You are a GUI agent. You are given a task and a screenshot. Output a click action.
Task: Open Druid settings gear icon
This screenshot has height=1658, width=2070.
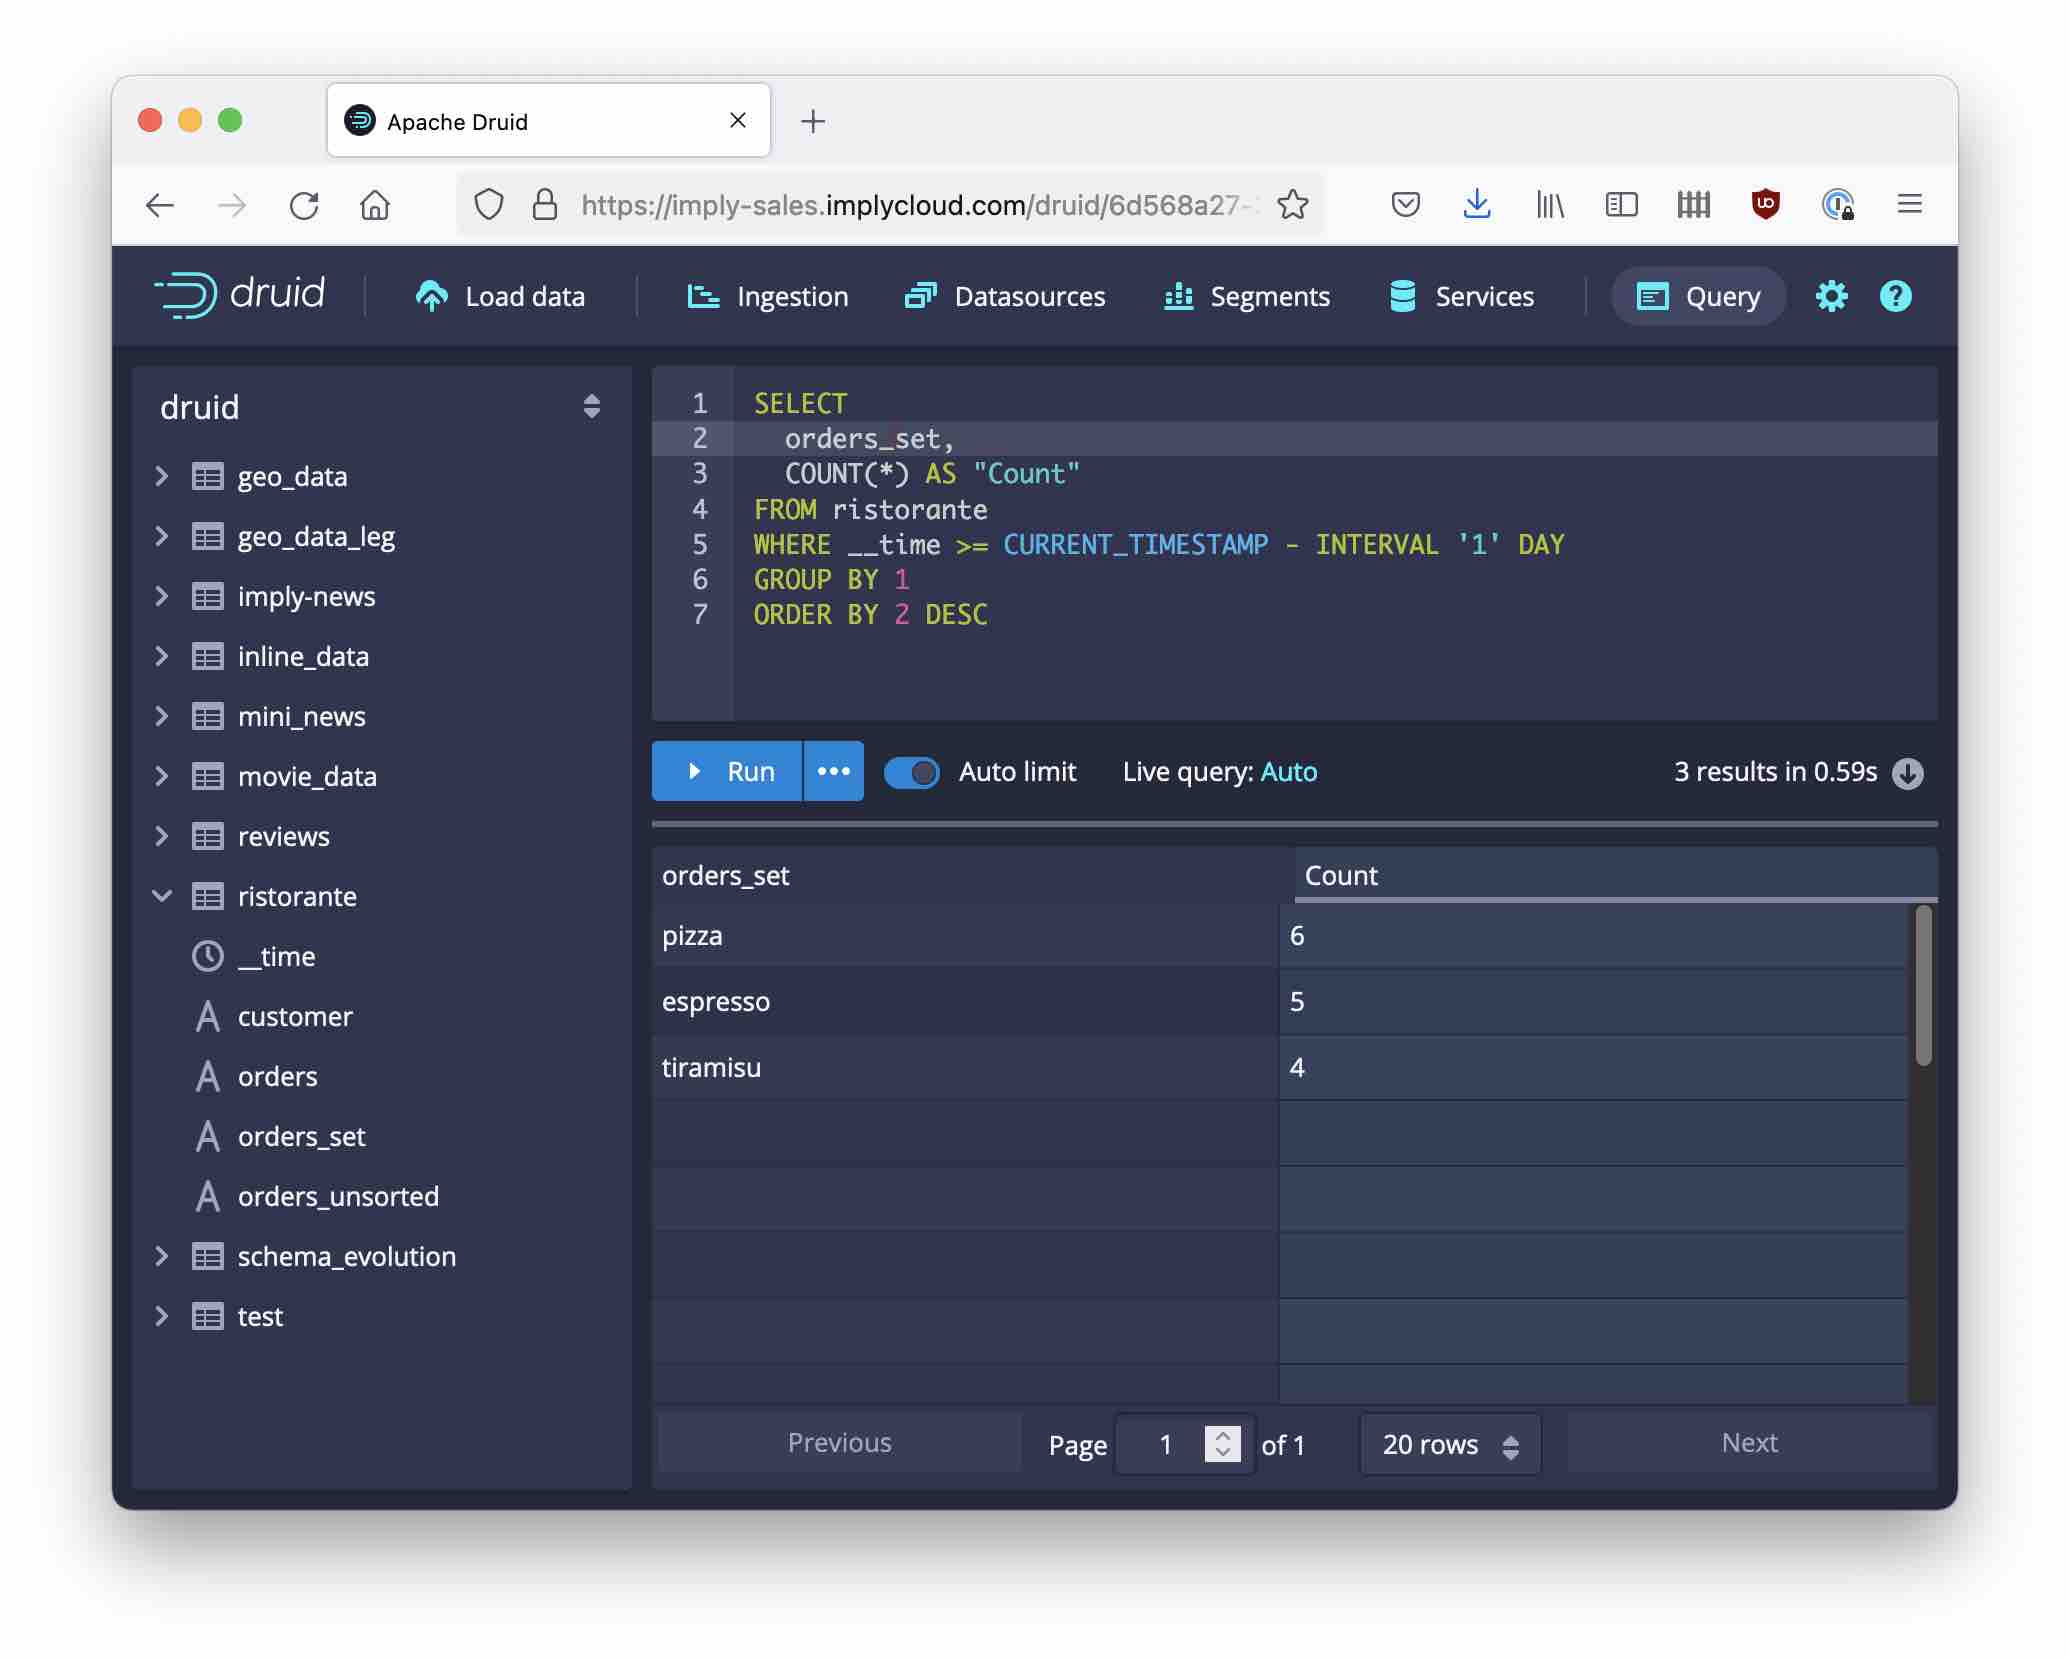(x=1831, y=296)
